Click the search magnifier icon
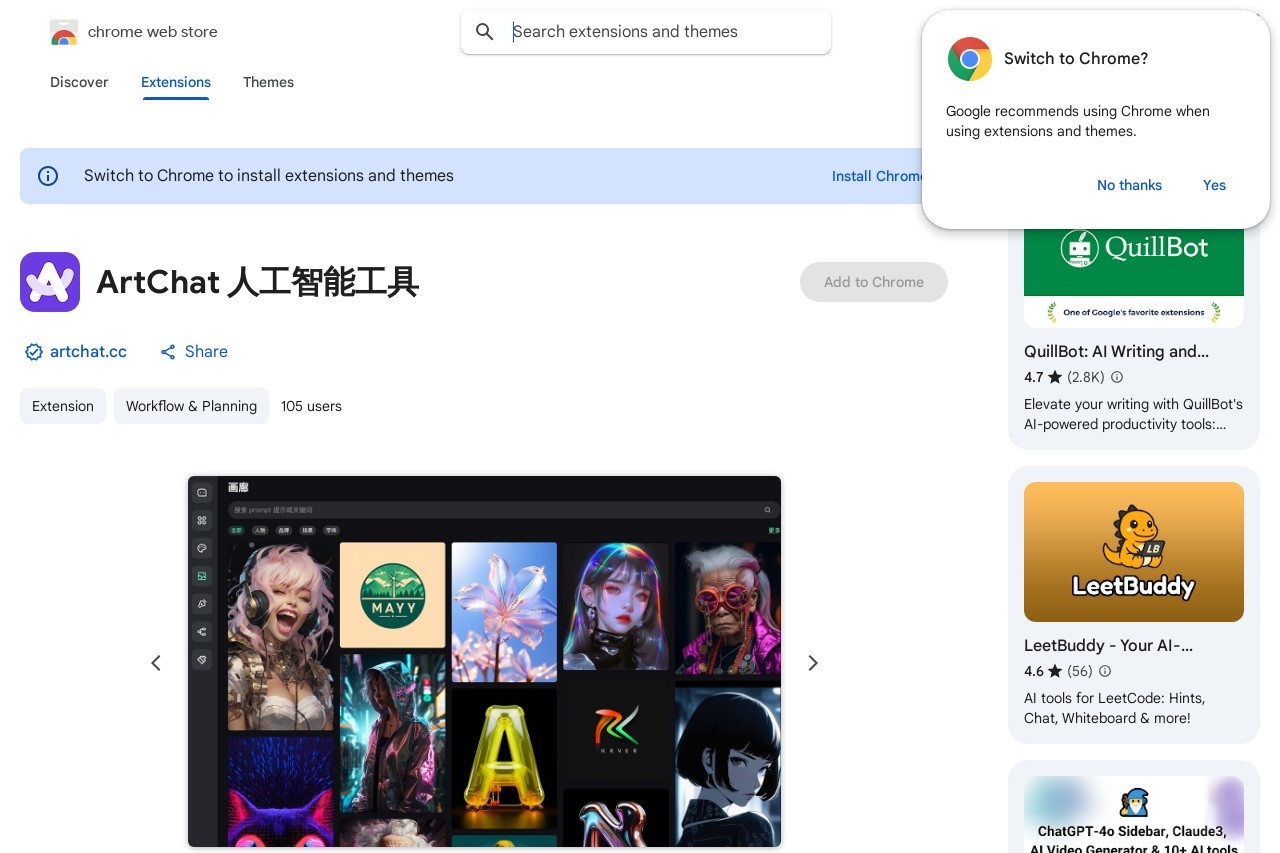The width and height of the screenshot is (1280, 853). tap(485, 32)
